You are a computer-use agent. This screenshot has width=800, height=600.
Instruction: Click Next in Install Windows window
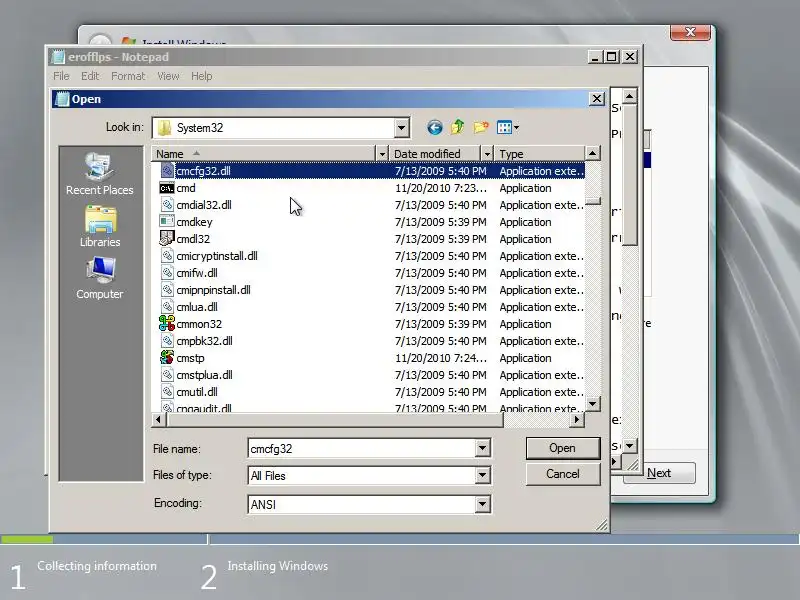[659, 473]
